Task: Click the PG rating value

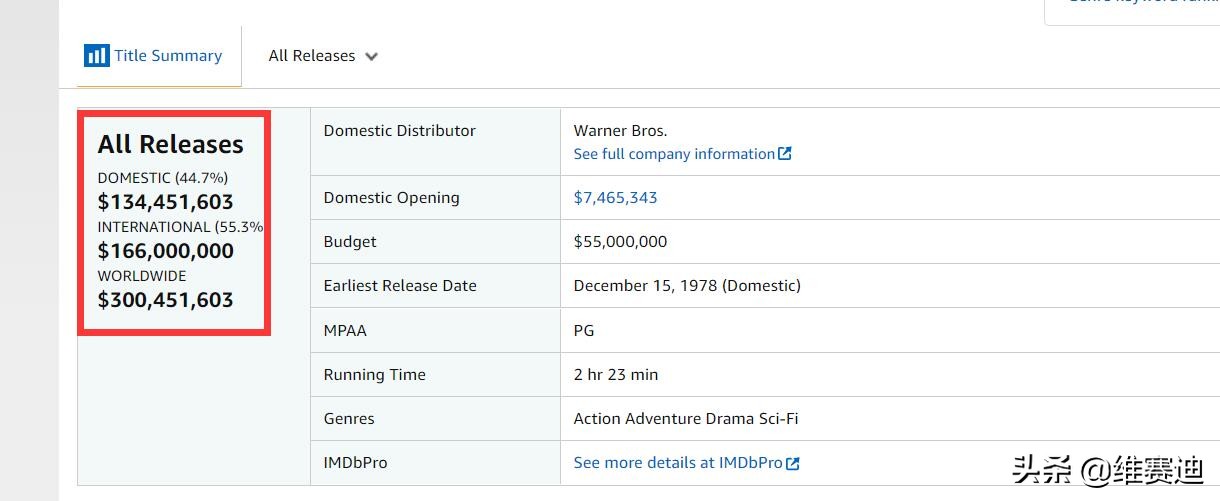Action: (584, 330)
